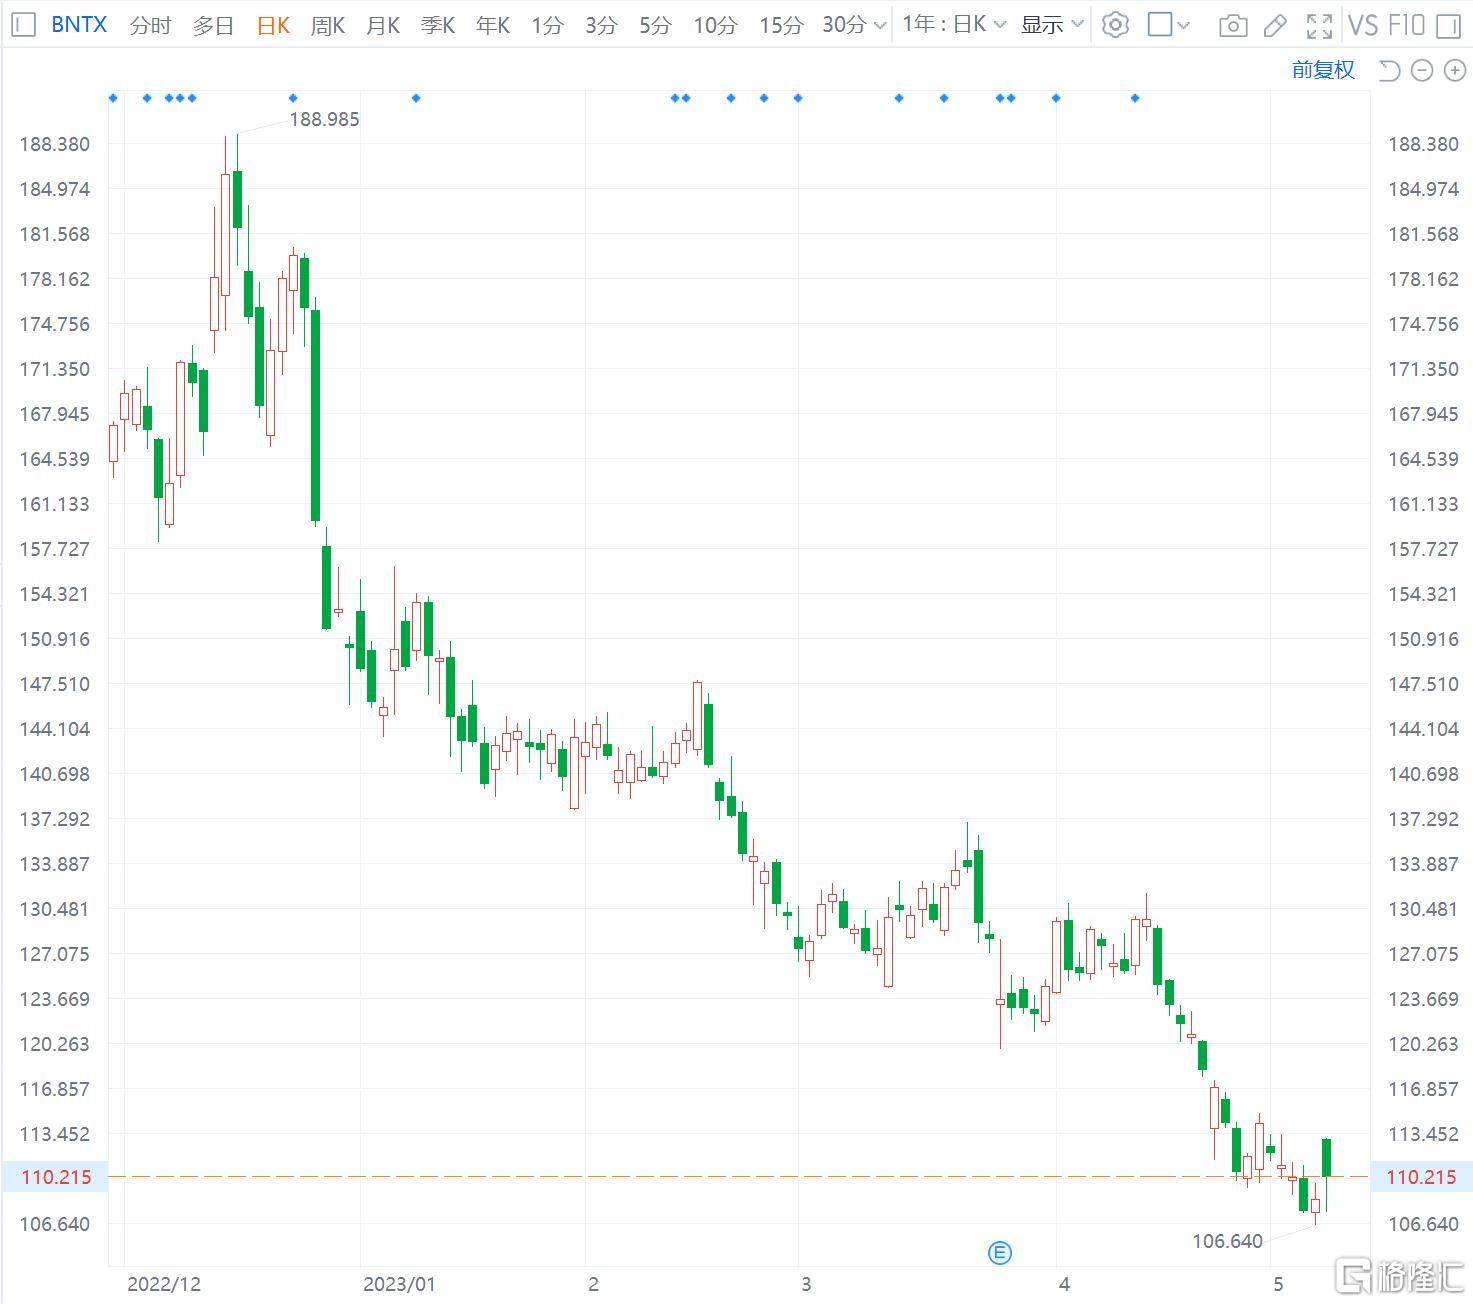Select the 月K monthly candlestick tab
1473x1304 pixels.
coord(383,25)
